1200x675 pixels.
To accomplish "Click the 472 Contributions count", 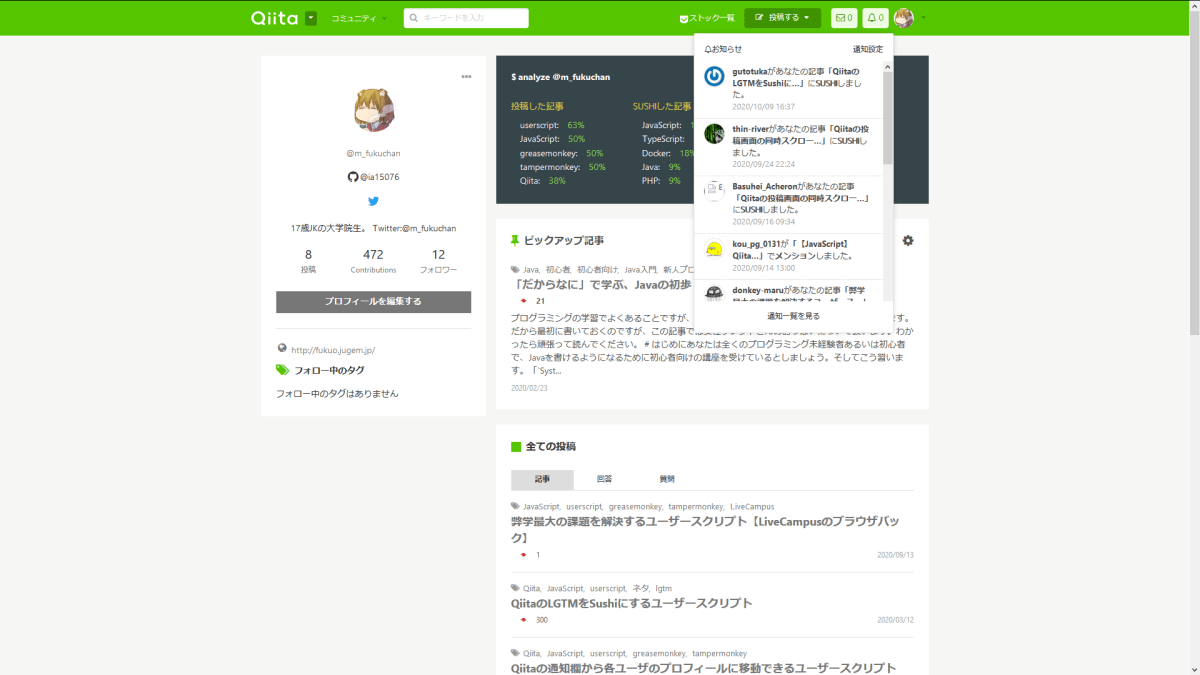I will [373, 261].
